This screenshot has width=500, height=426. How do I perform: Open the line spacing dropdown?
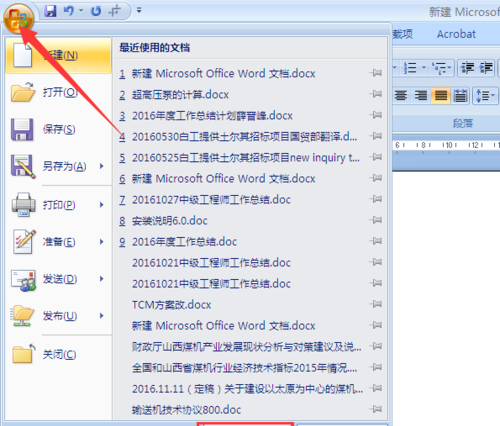485,96
